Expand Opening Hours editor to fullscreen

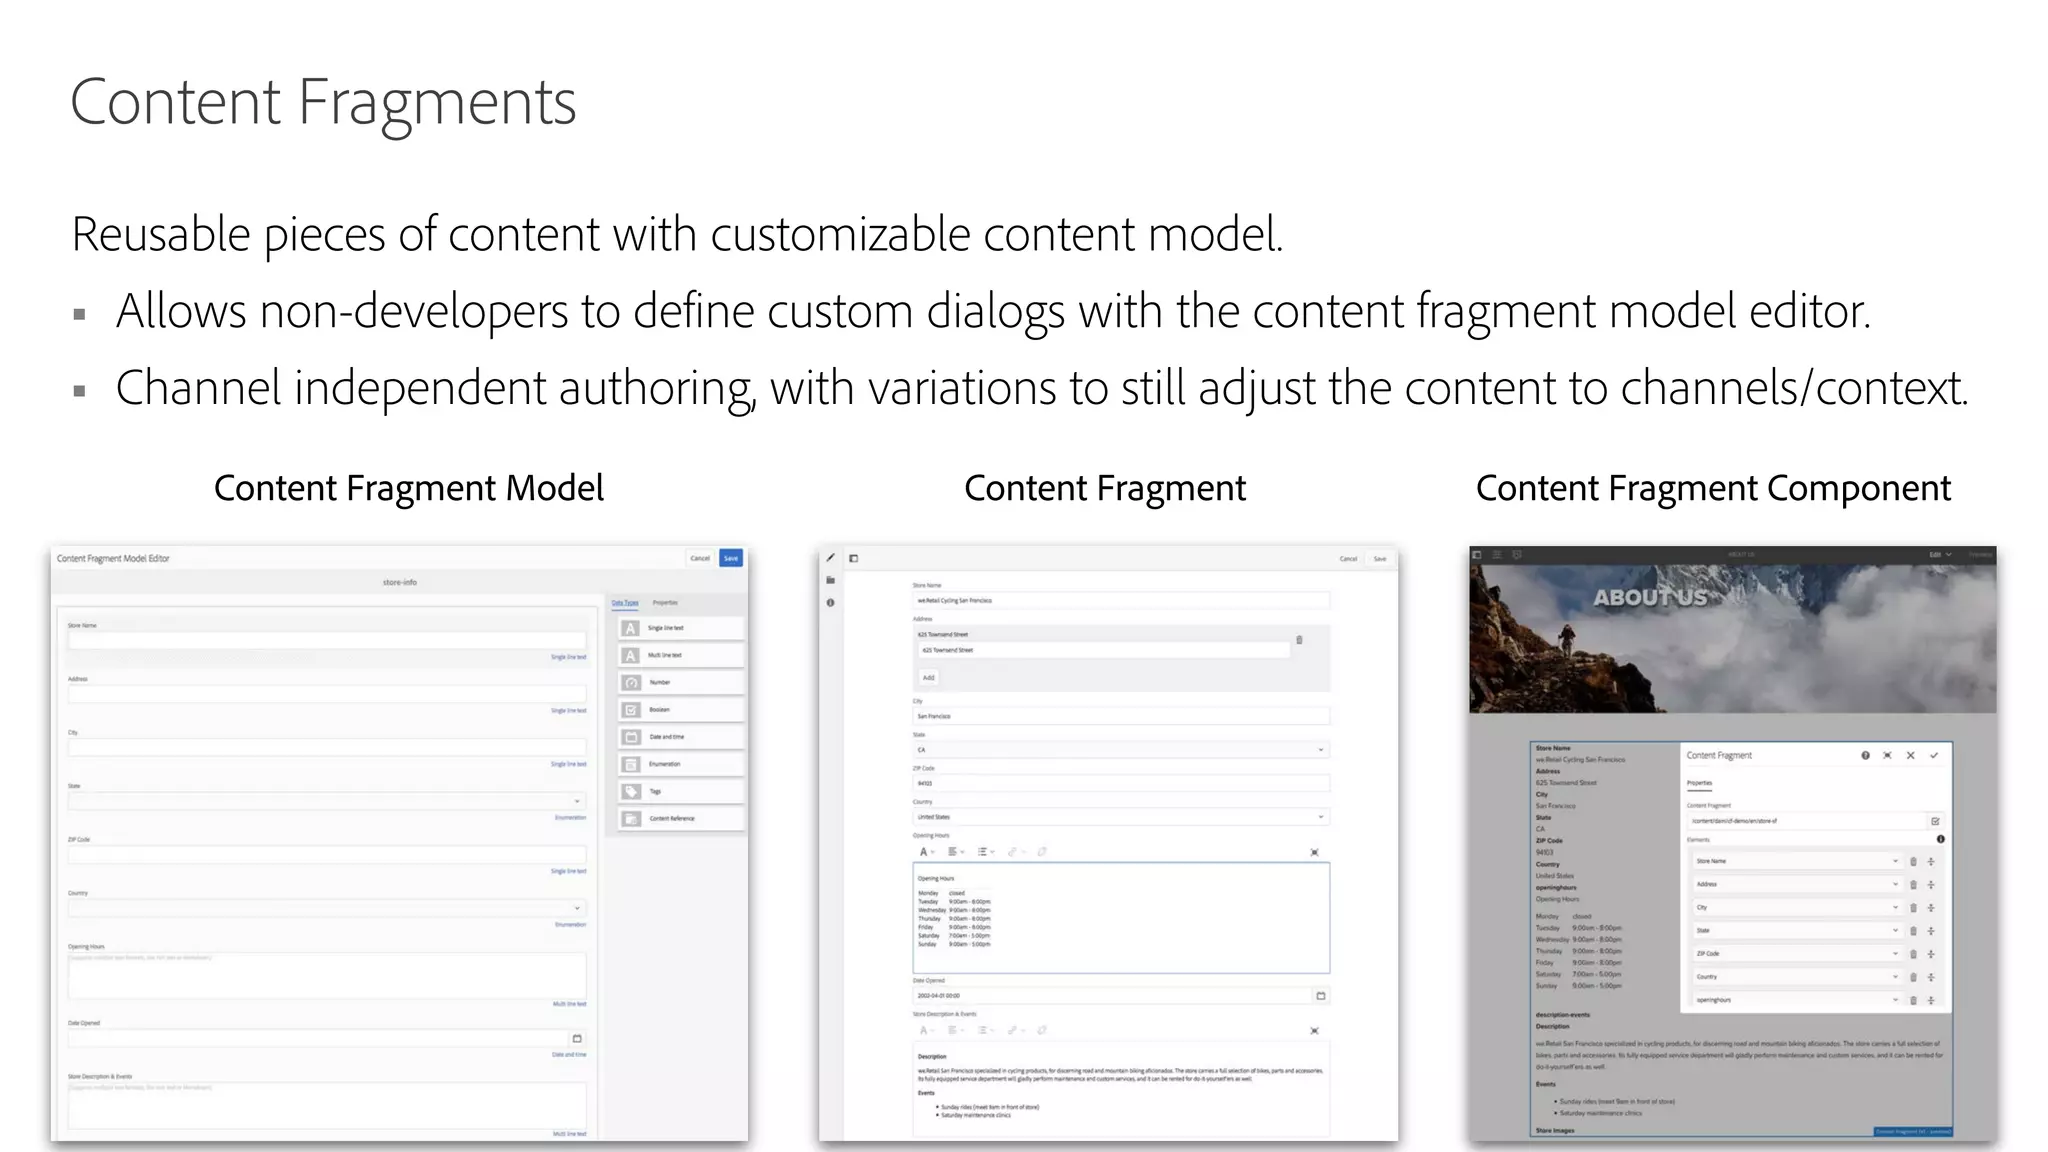[1314, 852]
